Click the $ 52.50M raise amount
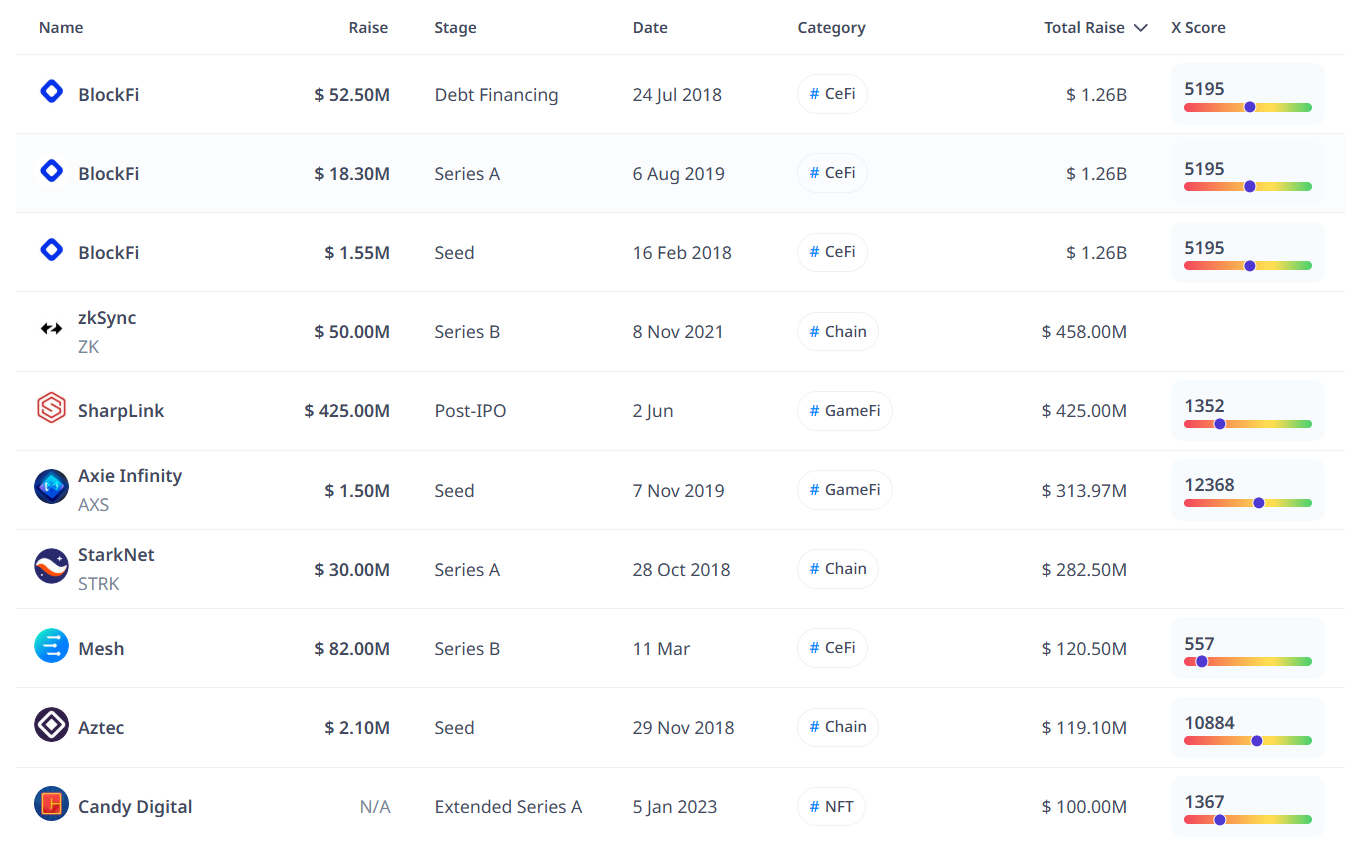This screenshot has height=846, width=1345. pos(352,95)
